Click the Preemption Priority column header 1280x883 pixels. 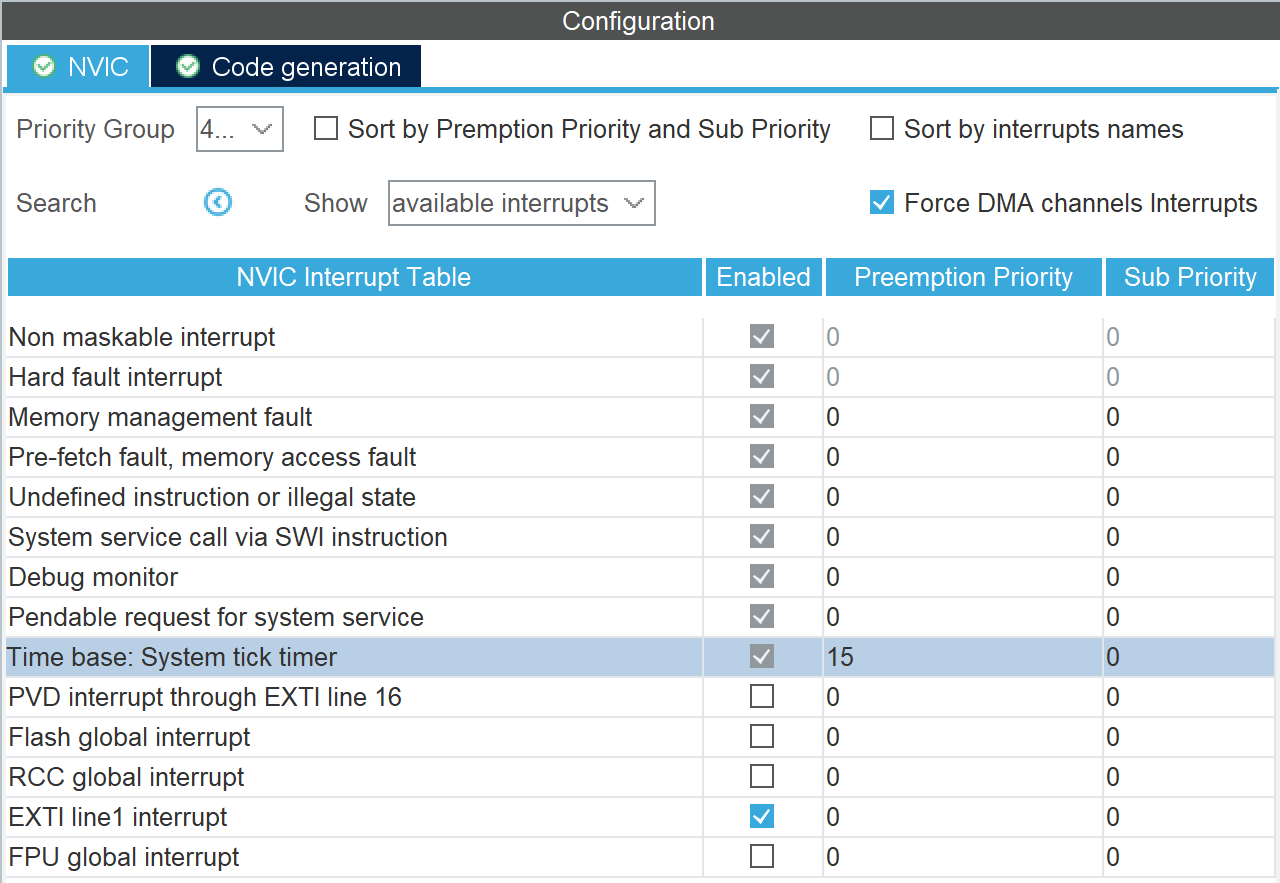tap(963, 277)
